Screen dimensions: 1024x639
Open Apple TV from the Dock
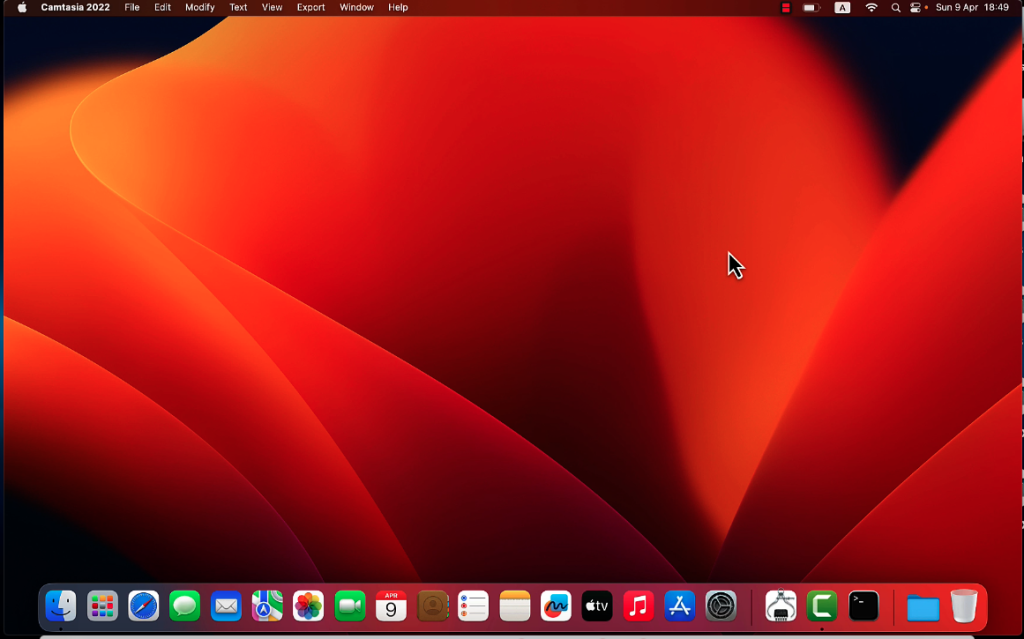[x=597, y=606]
